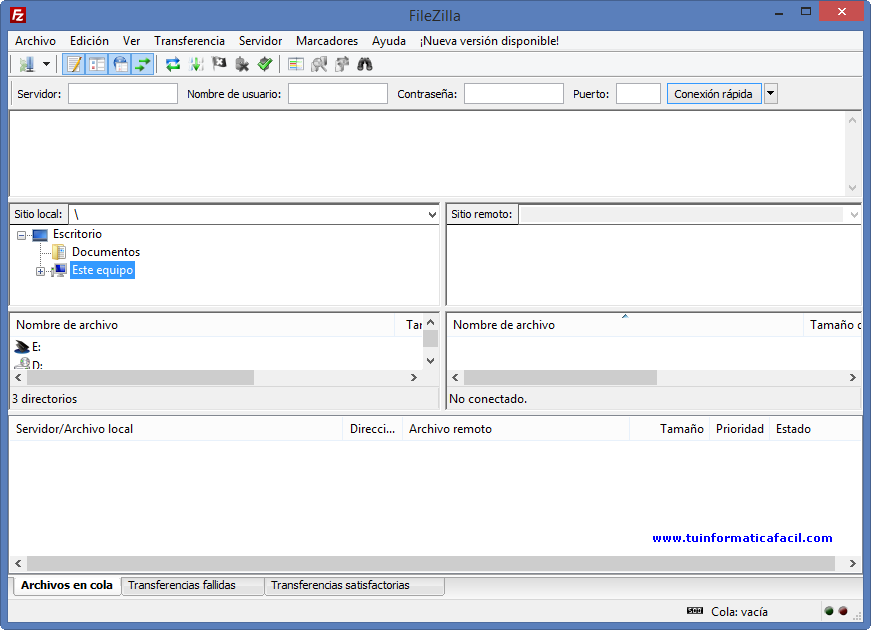Open the Site Manager icon
This screenshot has height=630, width=871.
coord(26,64)
